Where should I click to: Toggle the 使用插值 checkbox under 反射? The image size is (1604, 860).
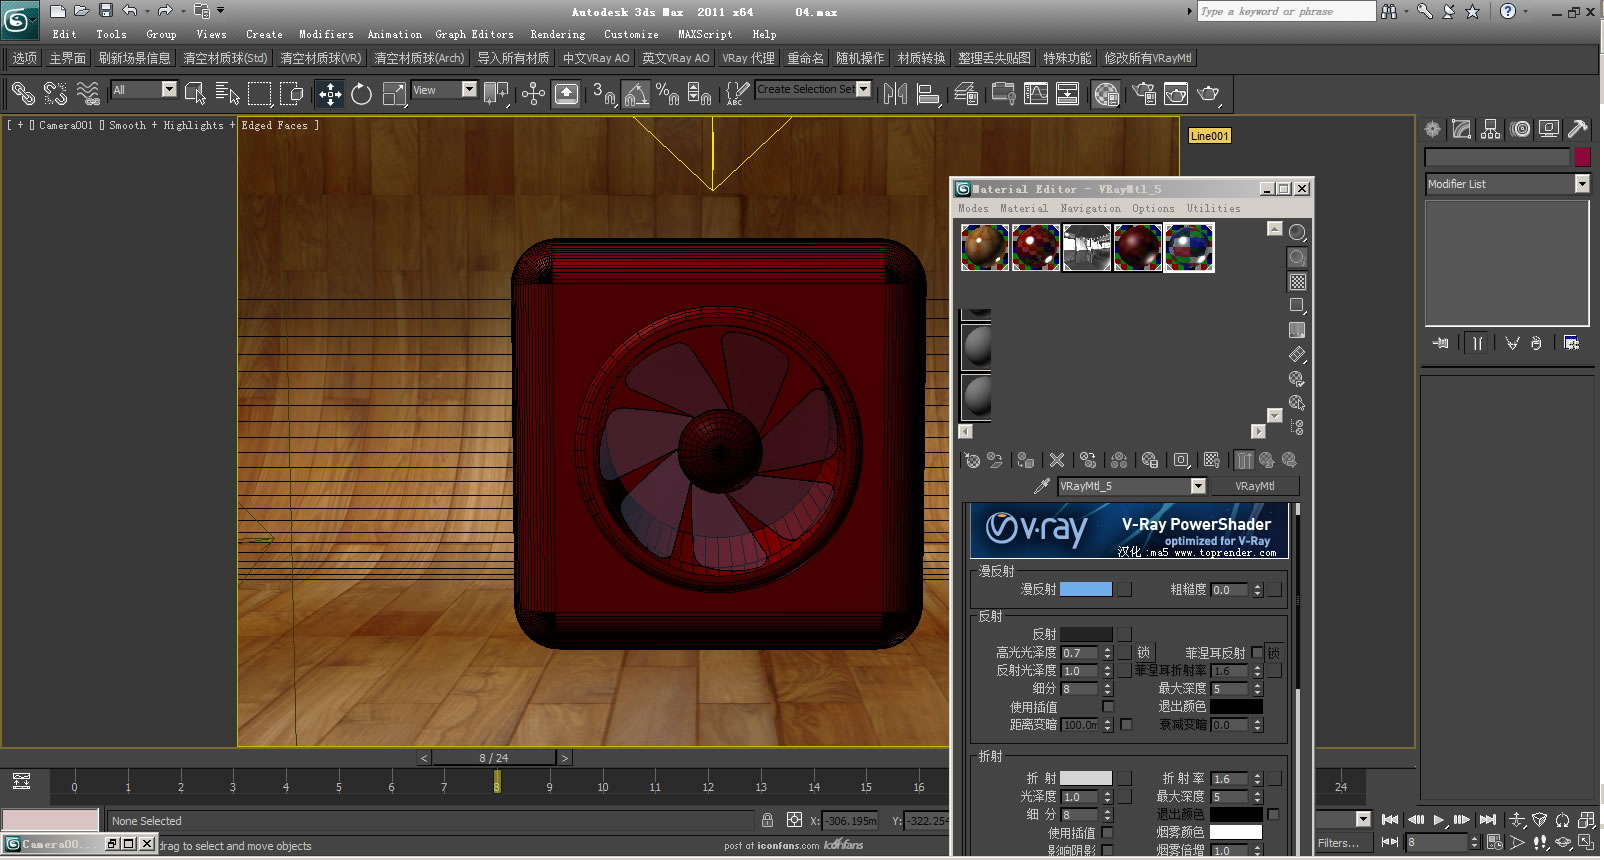click(1108, 706)
